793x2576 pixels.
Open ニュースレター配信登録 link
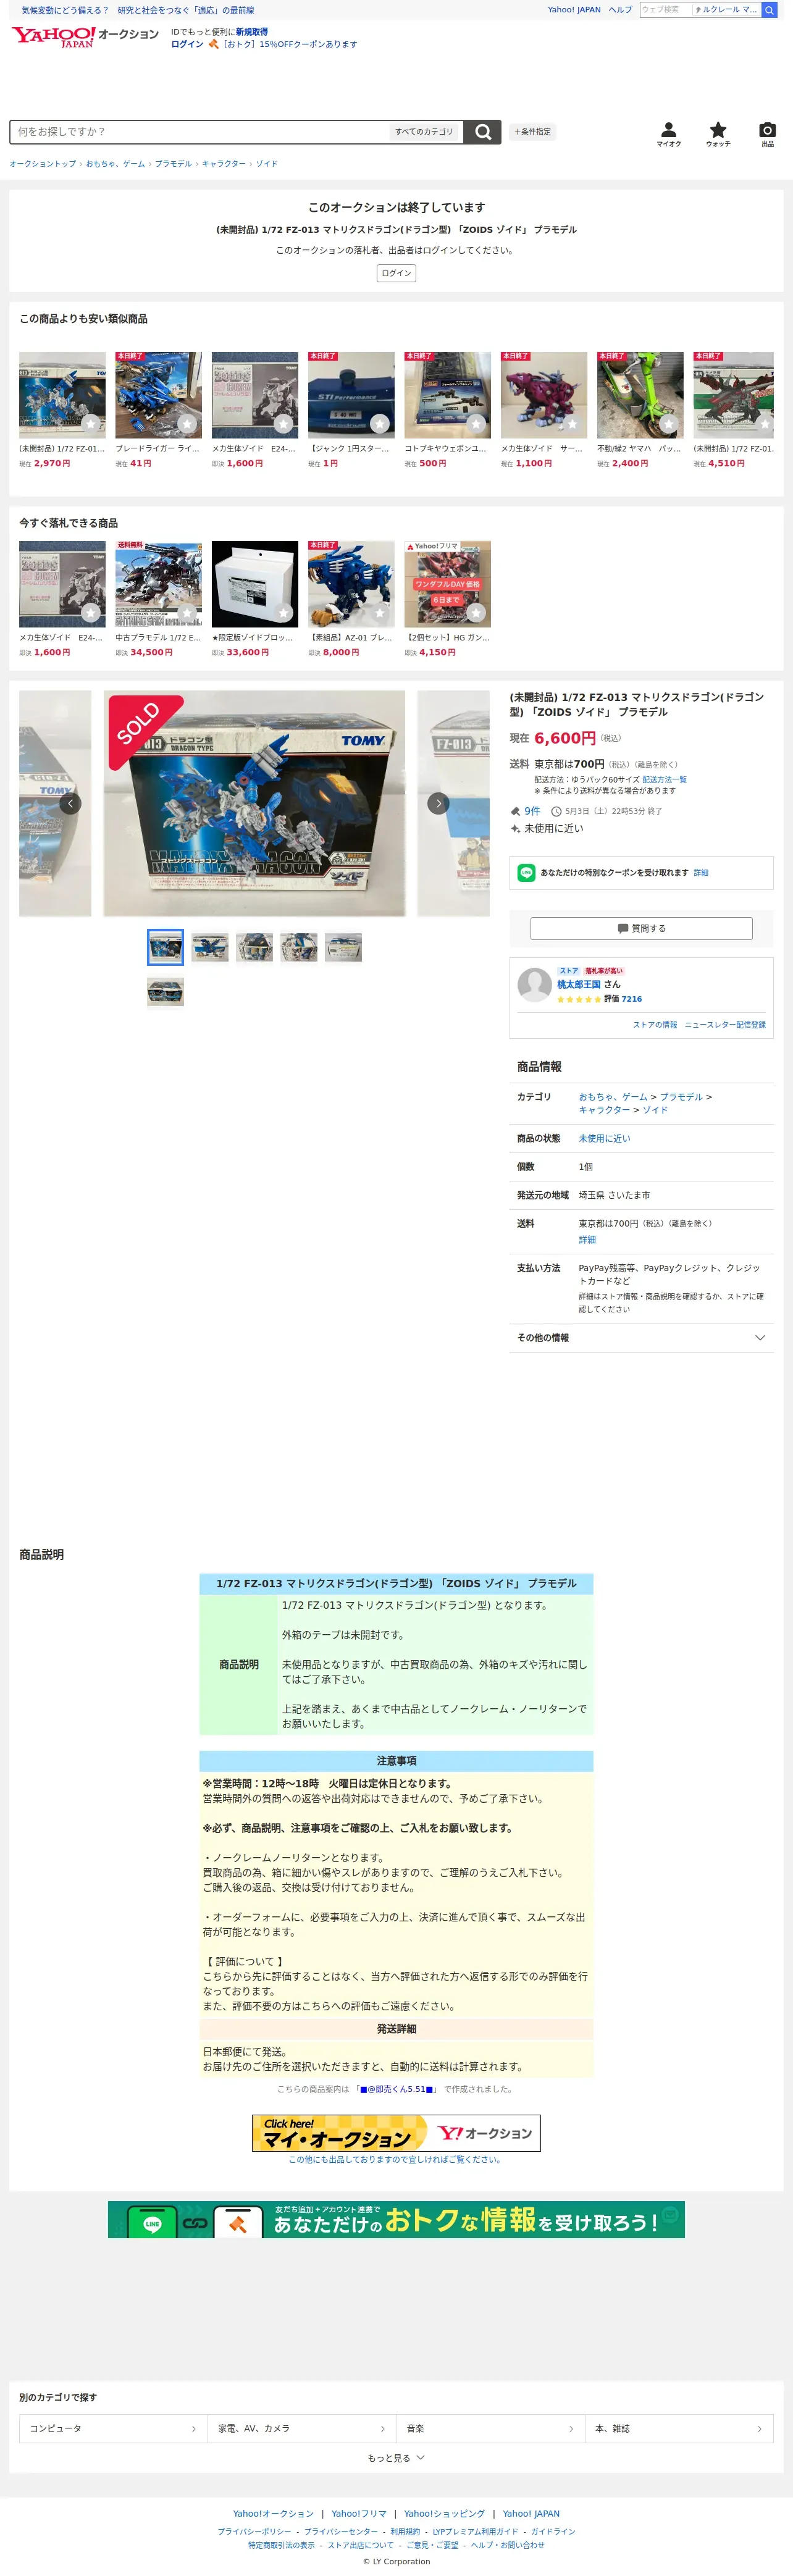point(725,1025)
